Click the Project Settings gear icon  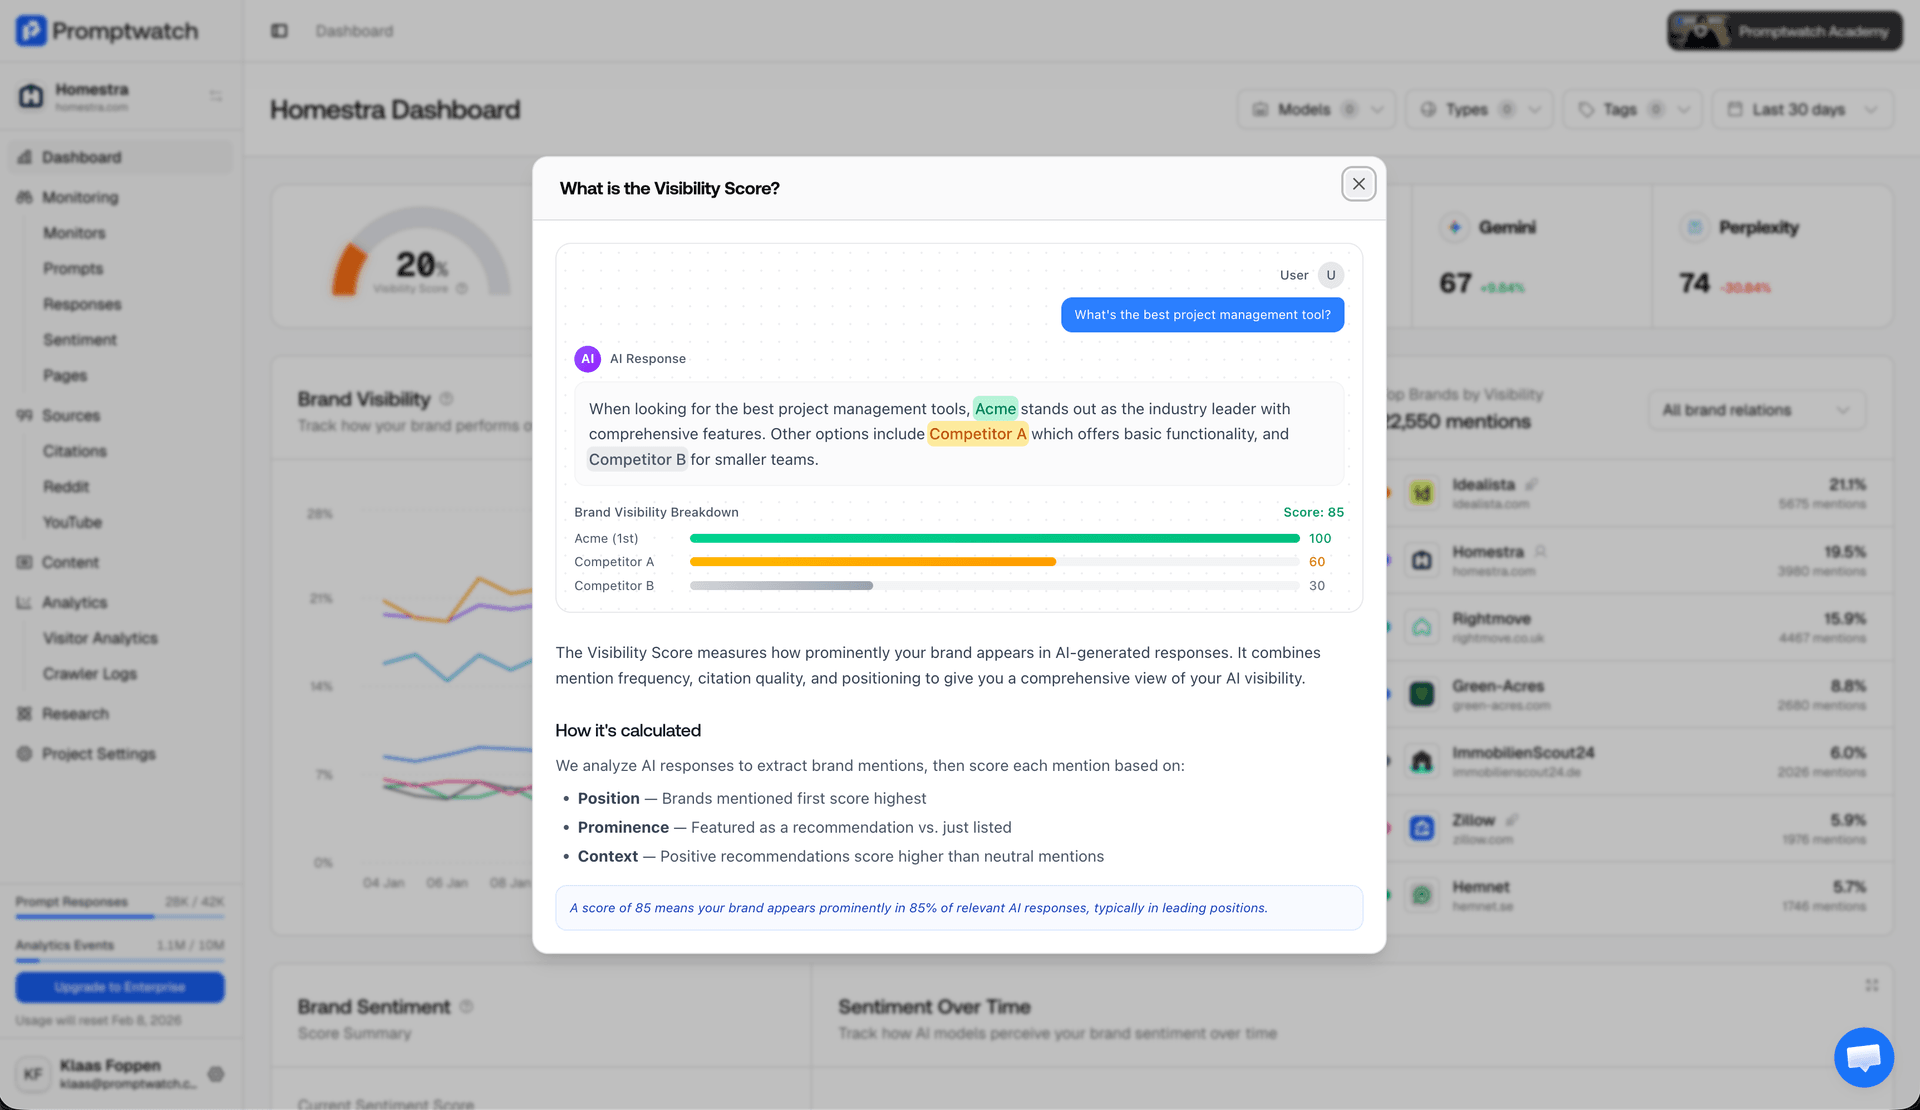24,754
